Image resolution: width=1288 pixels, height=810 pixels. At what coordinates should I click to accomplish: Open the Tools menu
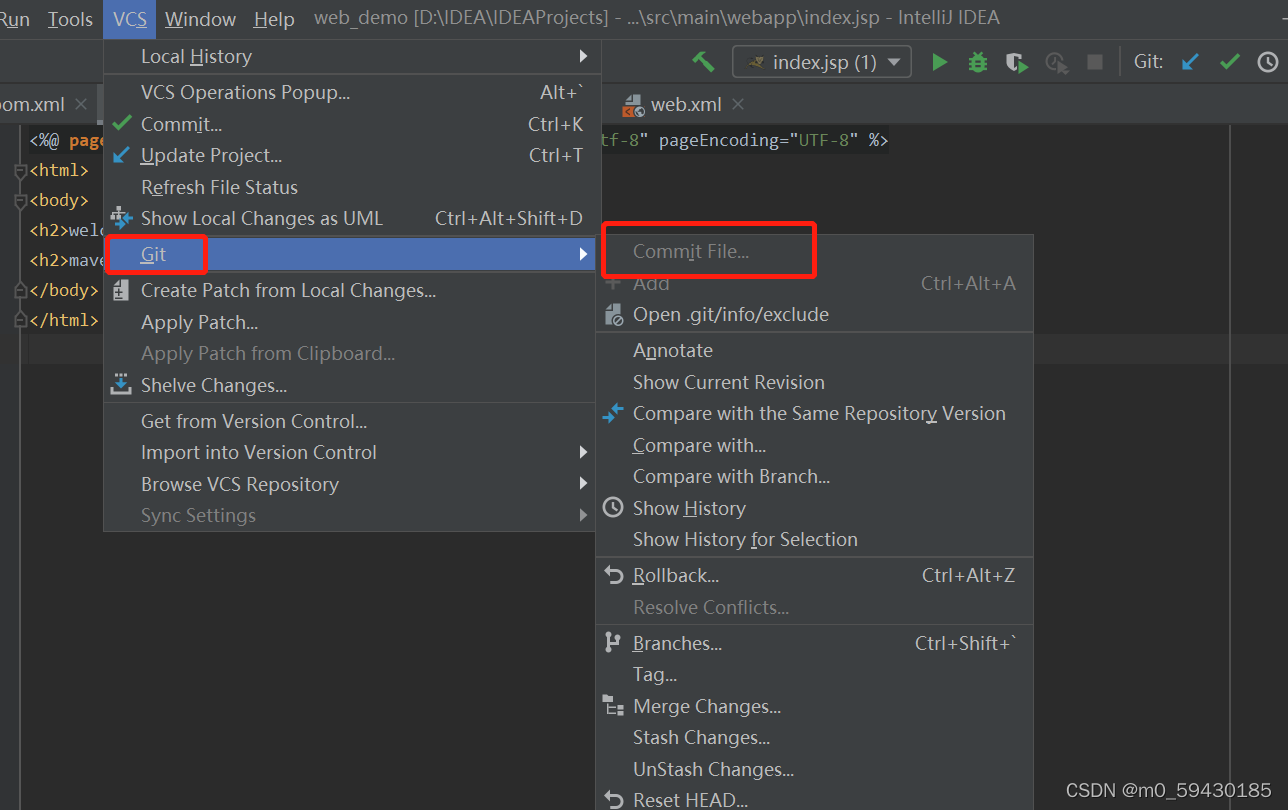point(70,19)
